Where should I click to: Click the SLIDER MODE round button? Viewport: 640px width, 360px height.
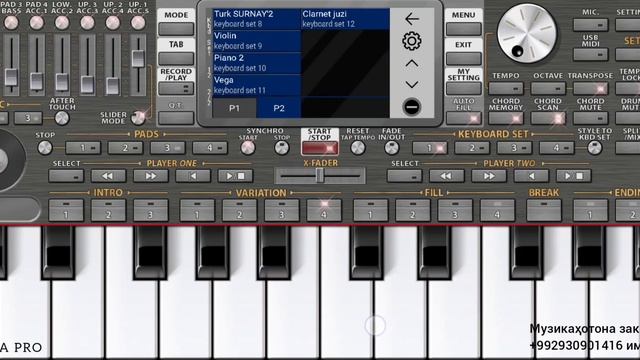pos(138,118)
